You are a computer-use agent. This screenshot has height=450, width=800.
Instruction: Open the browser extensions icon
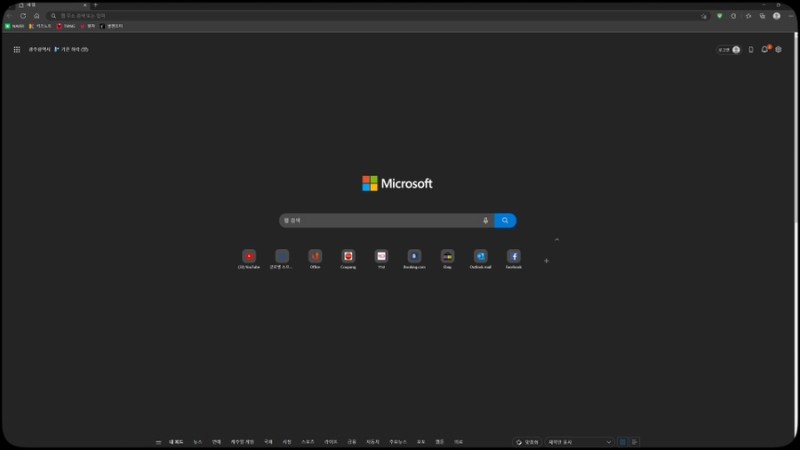[x=734, y=16]
